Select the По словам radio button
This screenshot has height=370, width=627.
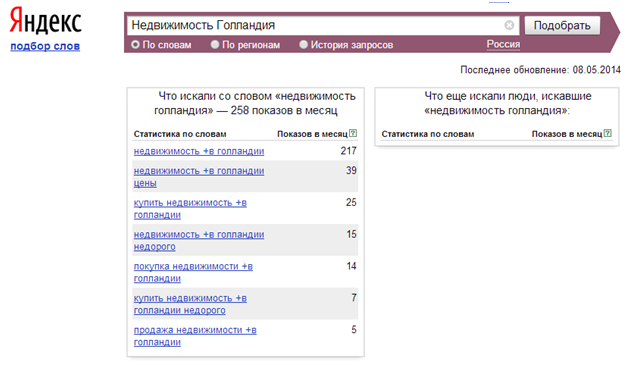pyautogui.click(x=135, y=44)
